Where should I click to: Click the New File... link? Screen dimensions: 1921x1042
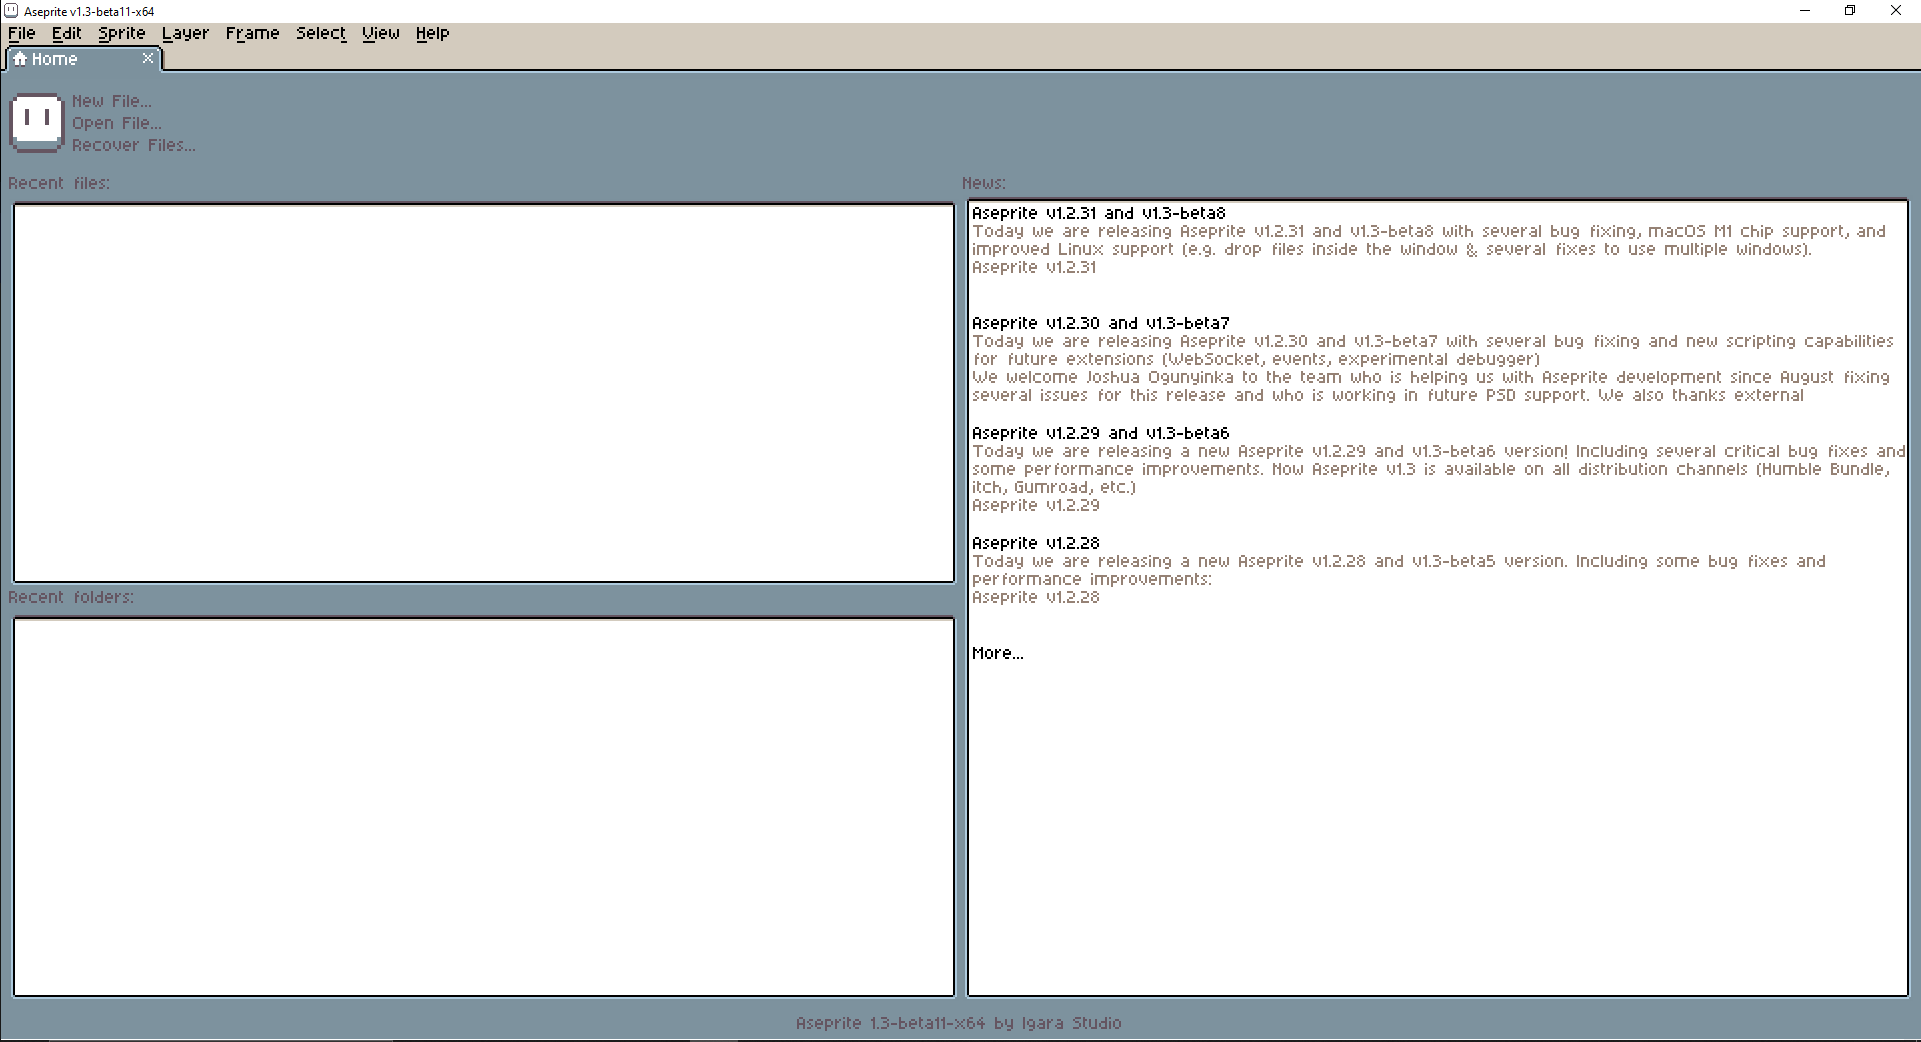(112, 101)
